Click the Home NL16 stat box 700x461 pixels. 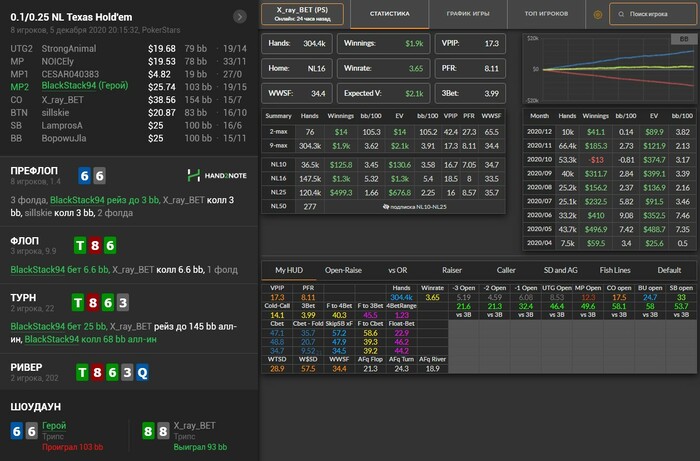297,68
